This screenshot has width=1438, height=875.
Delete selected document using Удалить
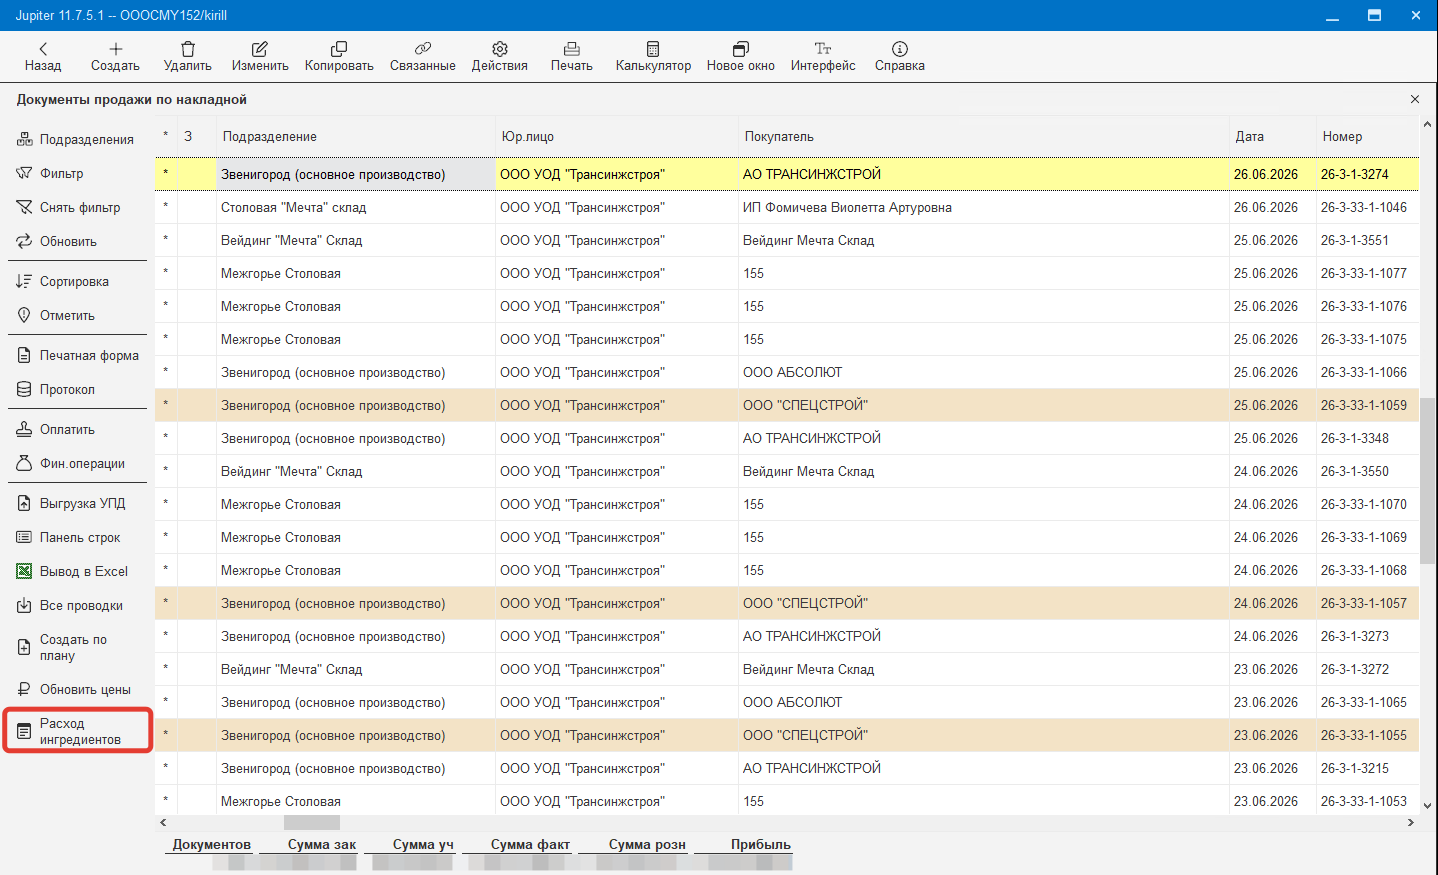[188, 57]
